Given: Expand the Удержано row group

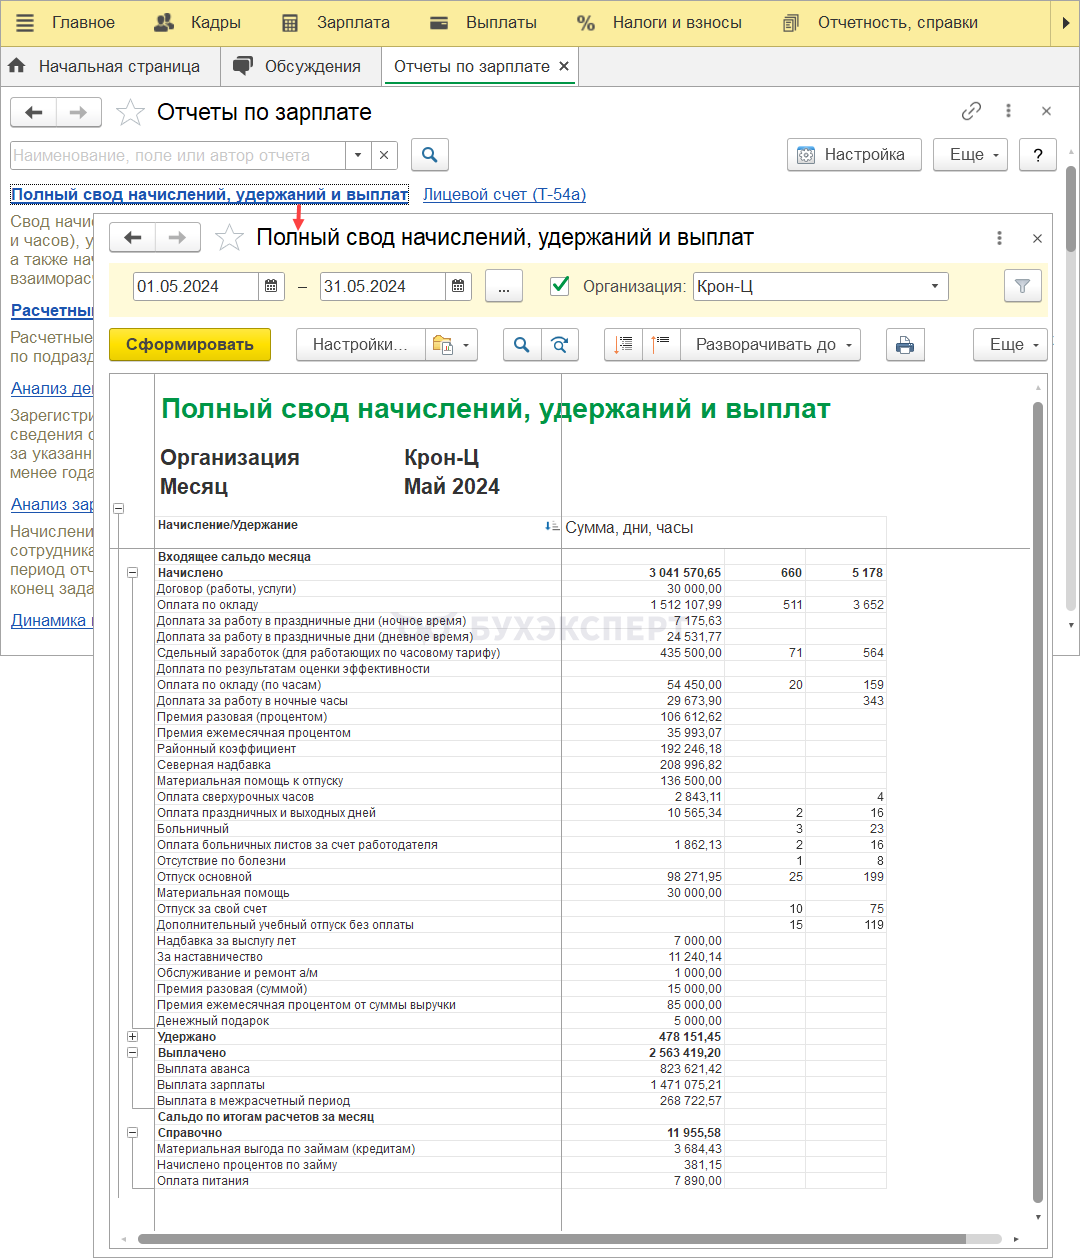Looking at the screenshot, I should [132, 1037].
